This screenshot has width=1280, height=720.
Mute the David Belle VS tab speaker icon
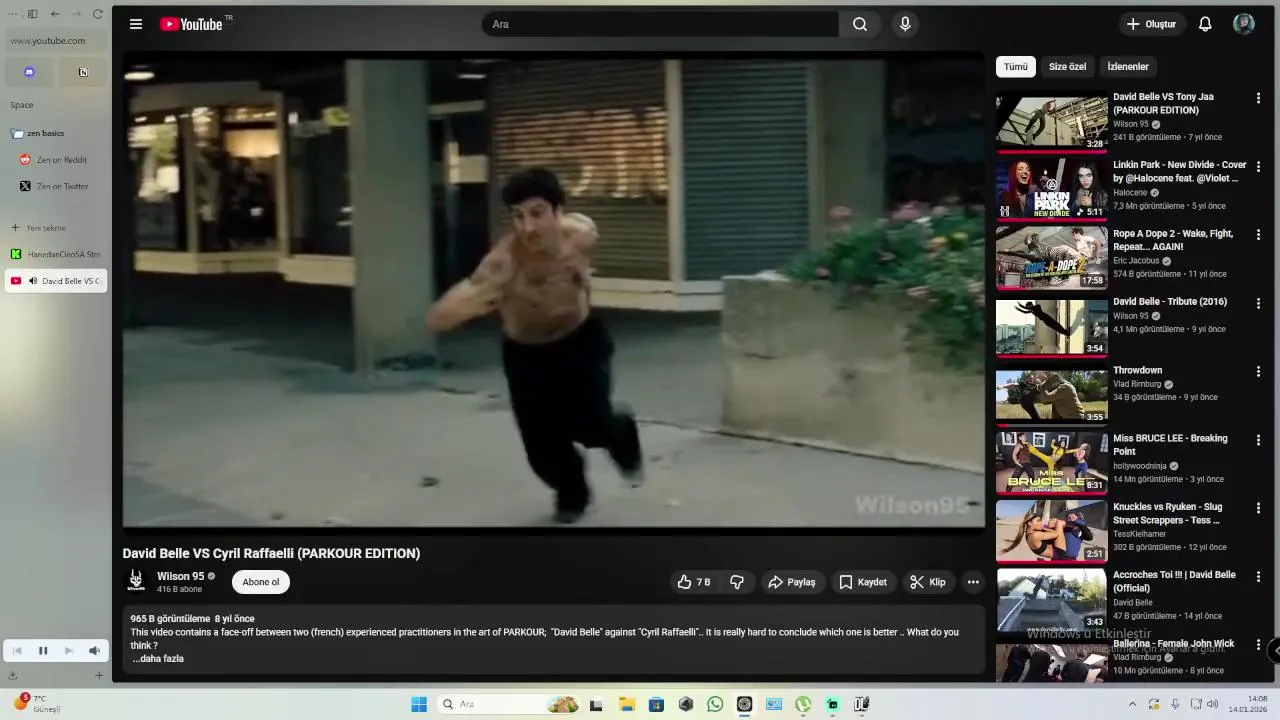(x=33, y=281)
